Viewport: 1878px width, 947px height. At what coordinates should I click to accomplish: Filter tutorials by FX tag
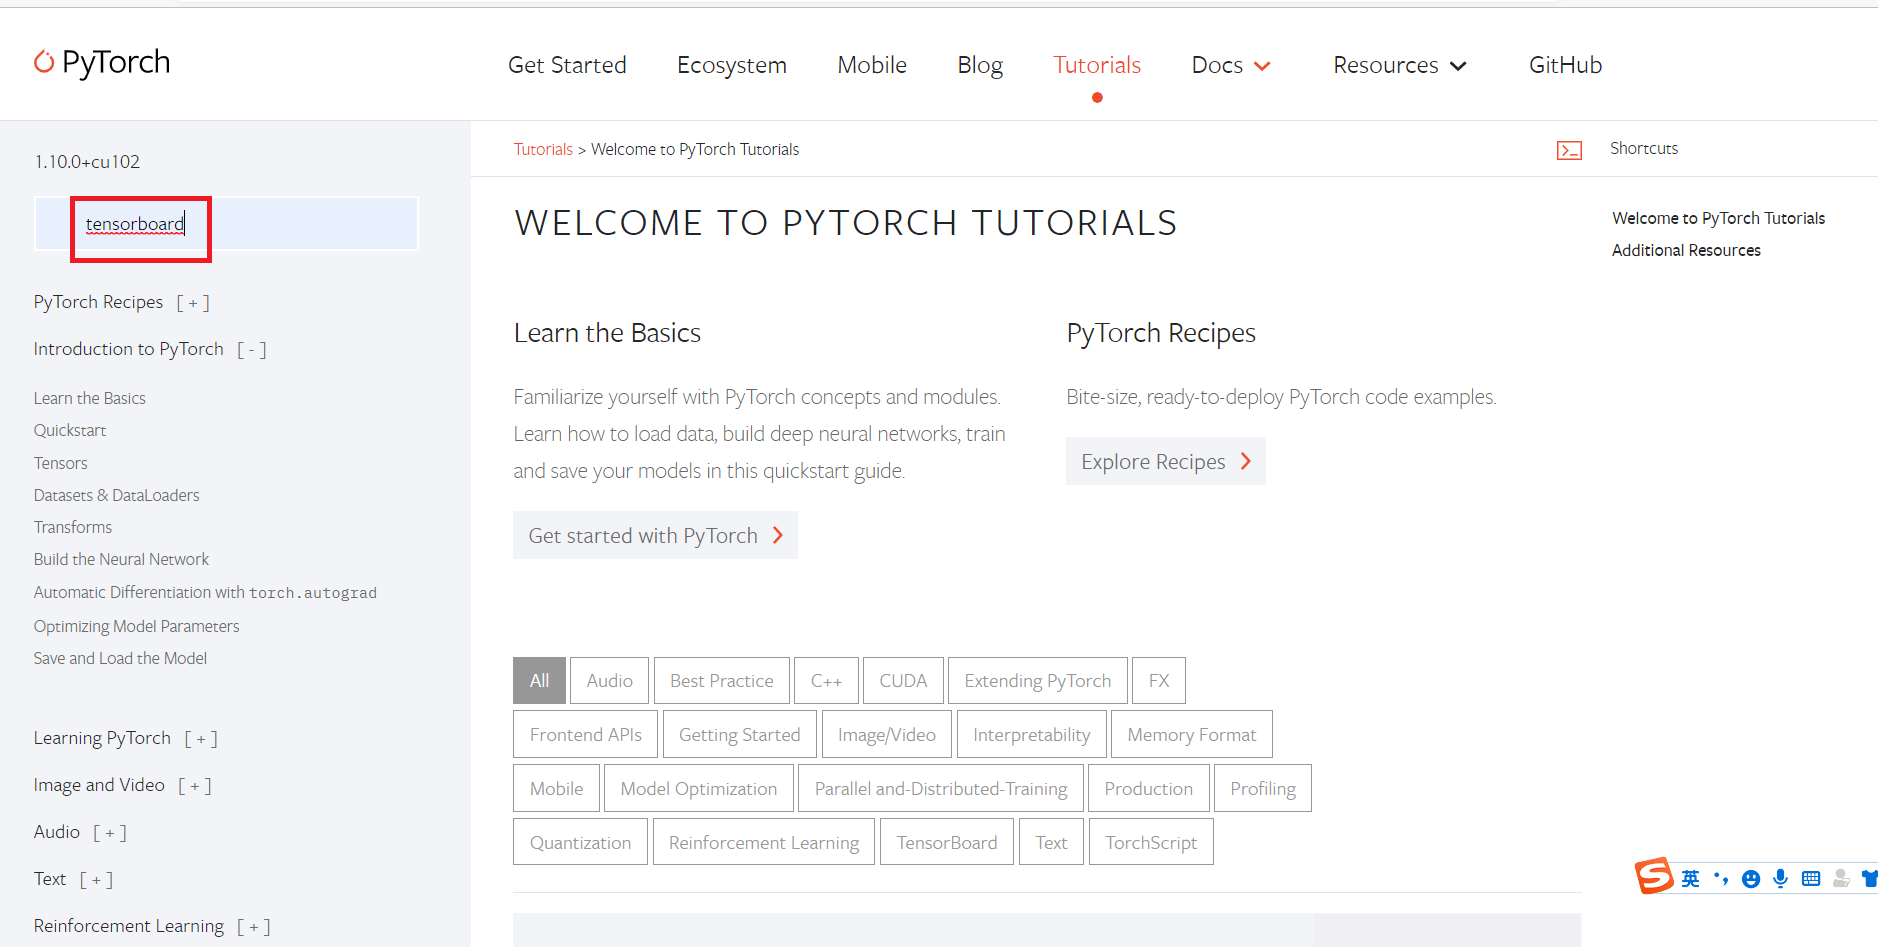(x=1159, y=681)
